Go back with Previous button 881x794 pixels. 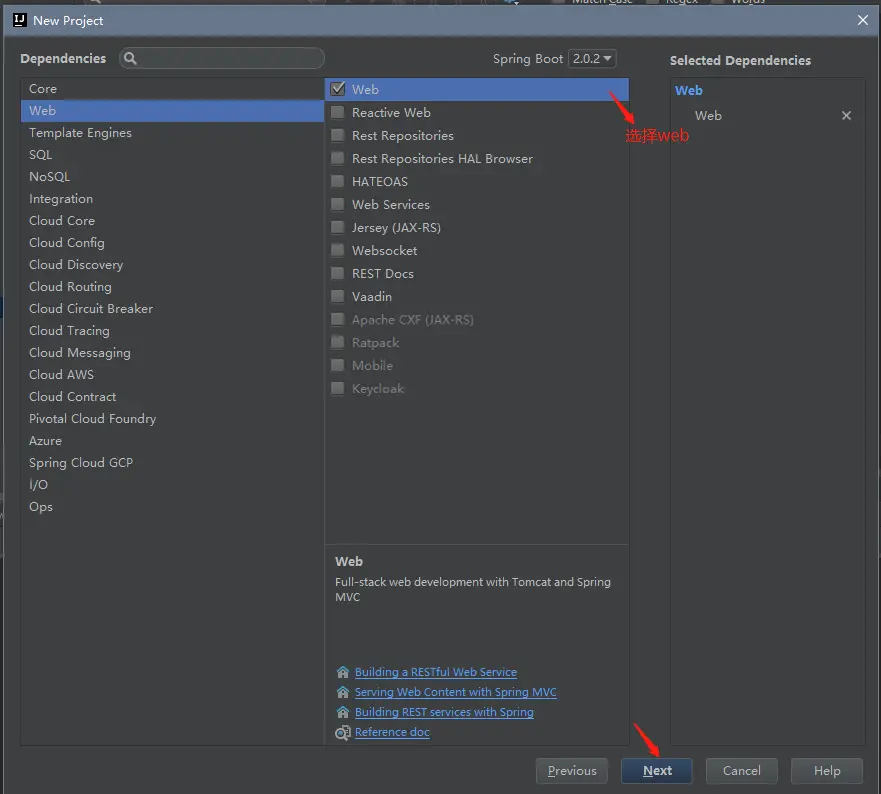coord(571,770)
